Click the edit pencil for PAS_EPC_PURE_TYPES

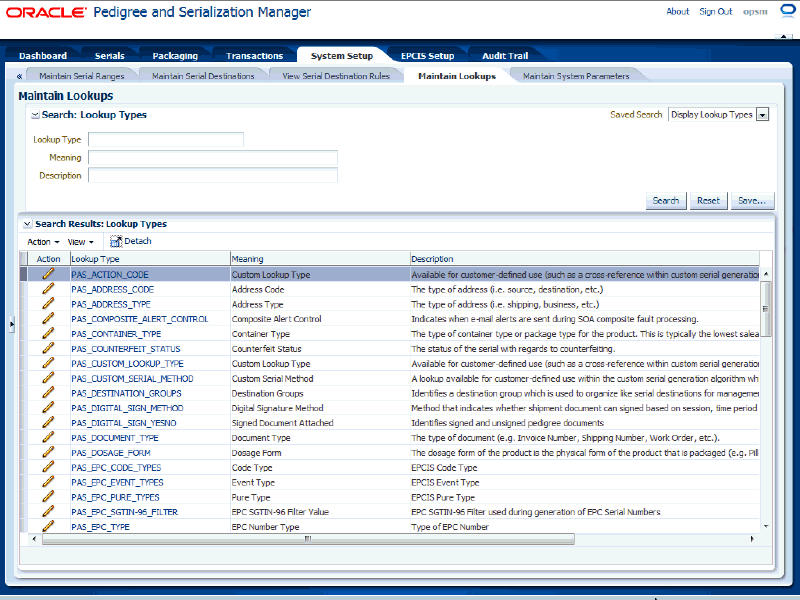(x=48, y=496)
